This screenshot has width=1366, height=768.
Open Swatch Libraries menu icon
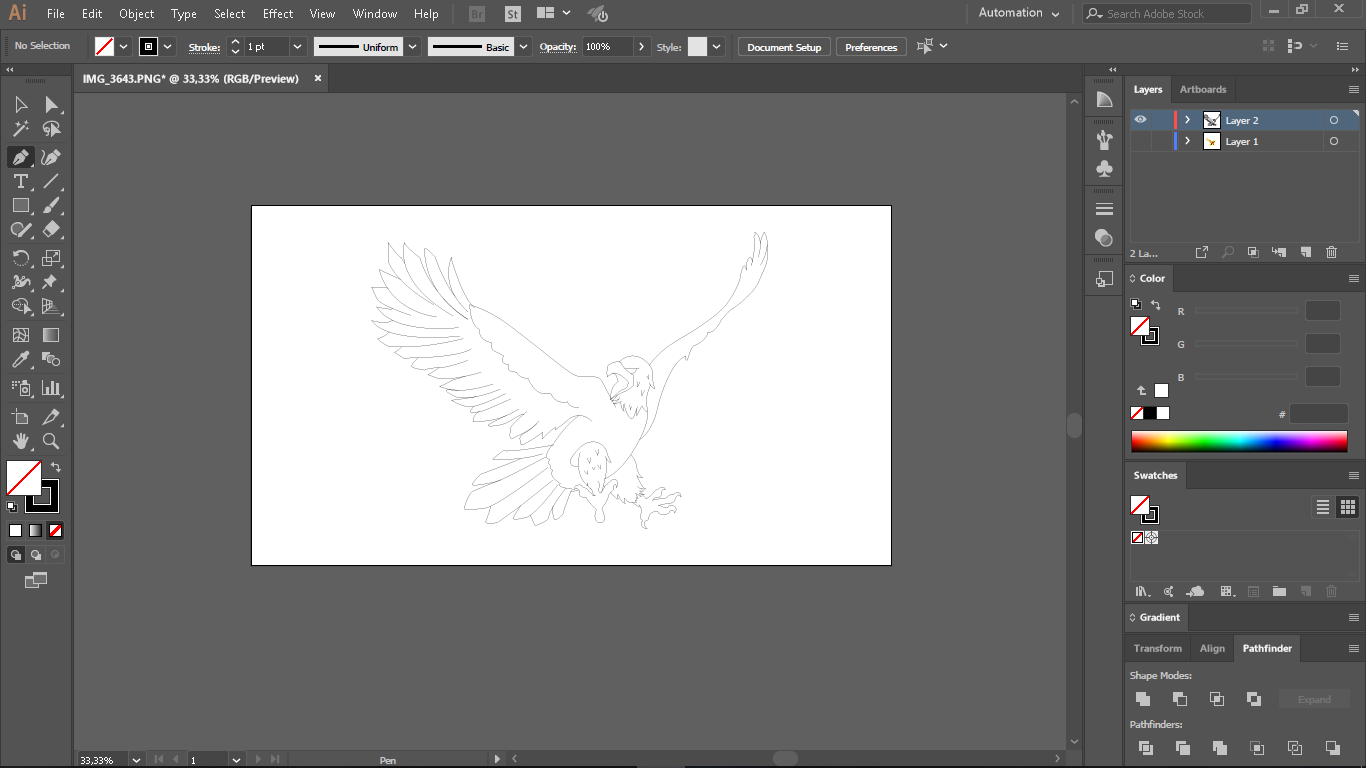point(1142,592)
